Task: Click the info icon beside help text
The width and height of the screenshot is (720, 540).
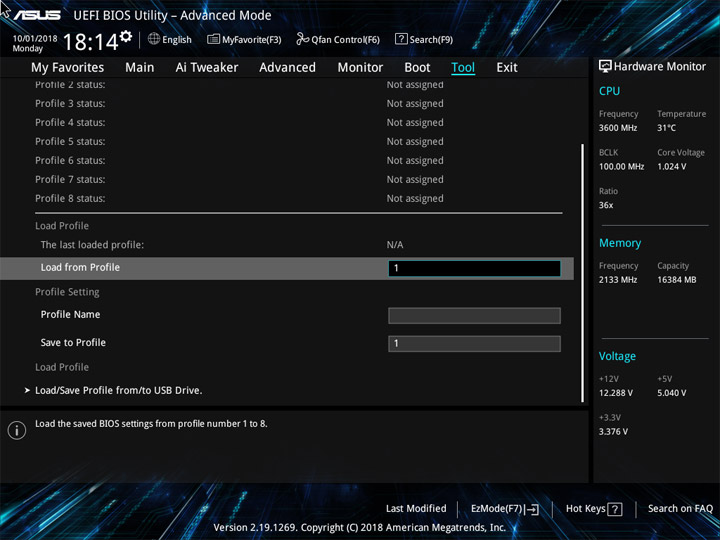Action: [17, 430]
